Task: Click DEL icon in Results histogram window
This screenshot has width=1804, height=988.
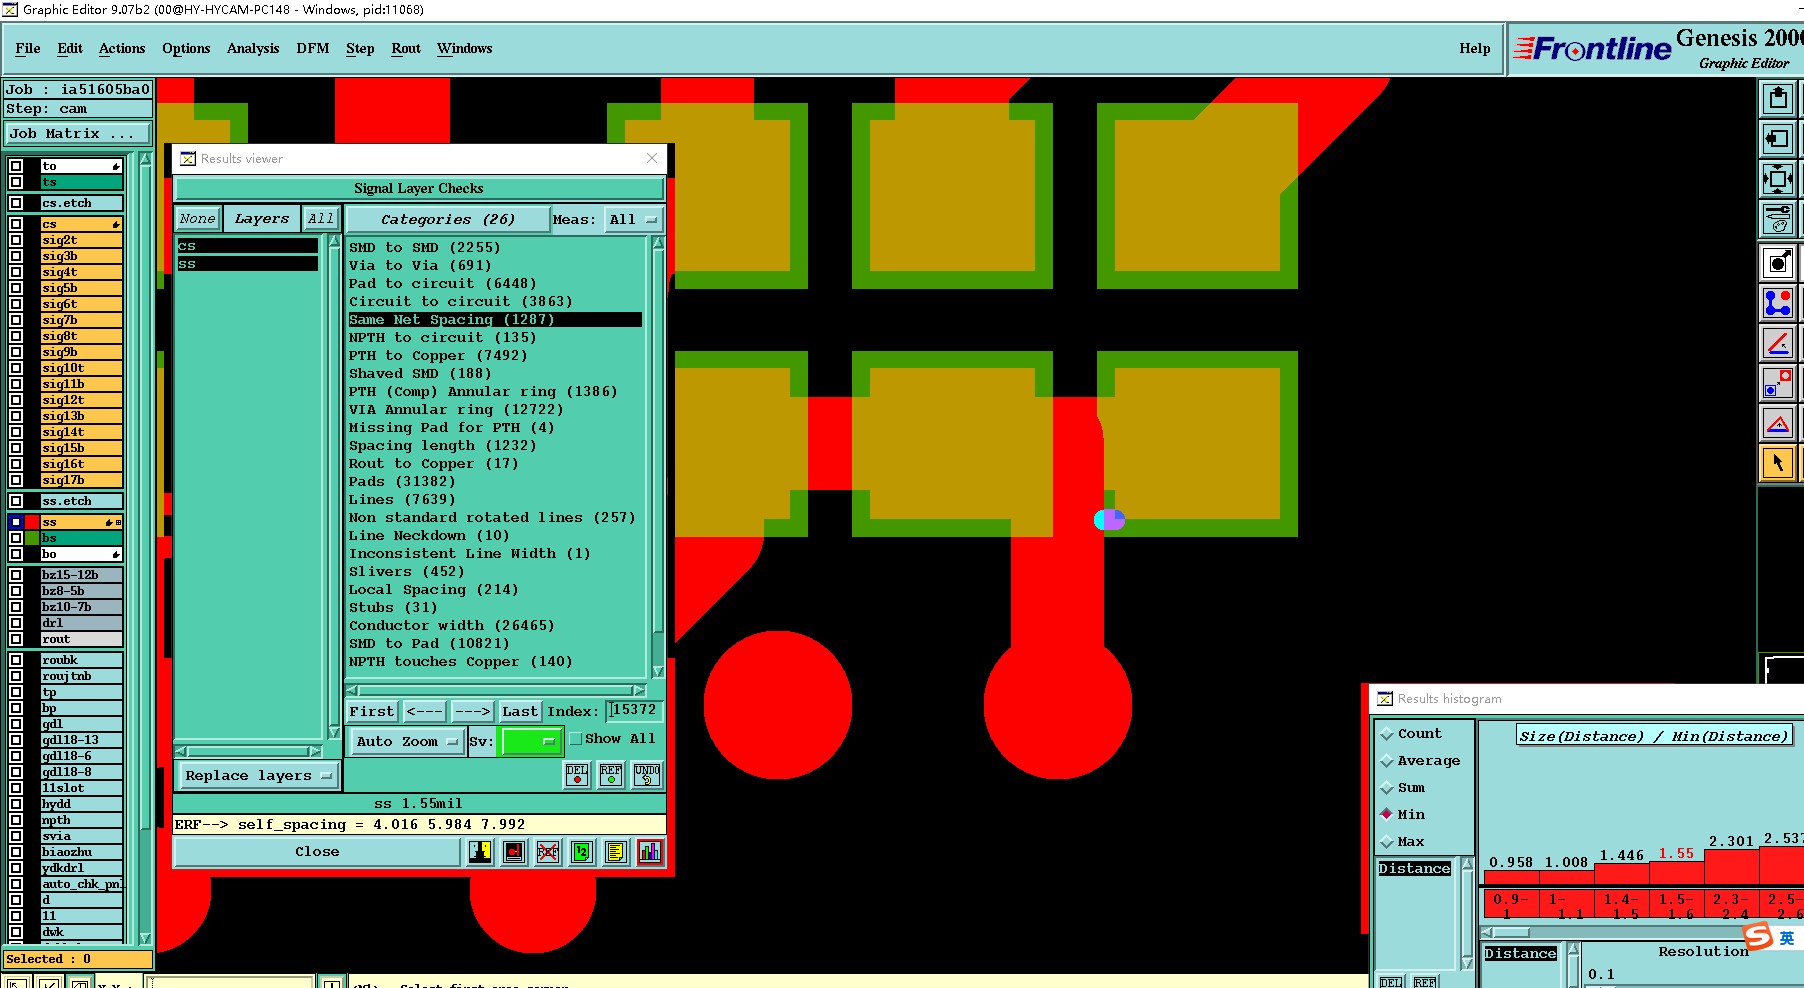Action: 1391,982
